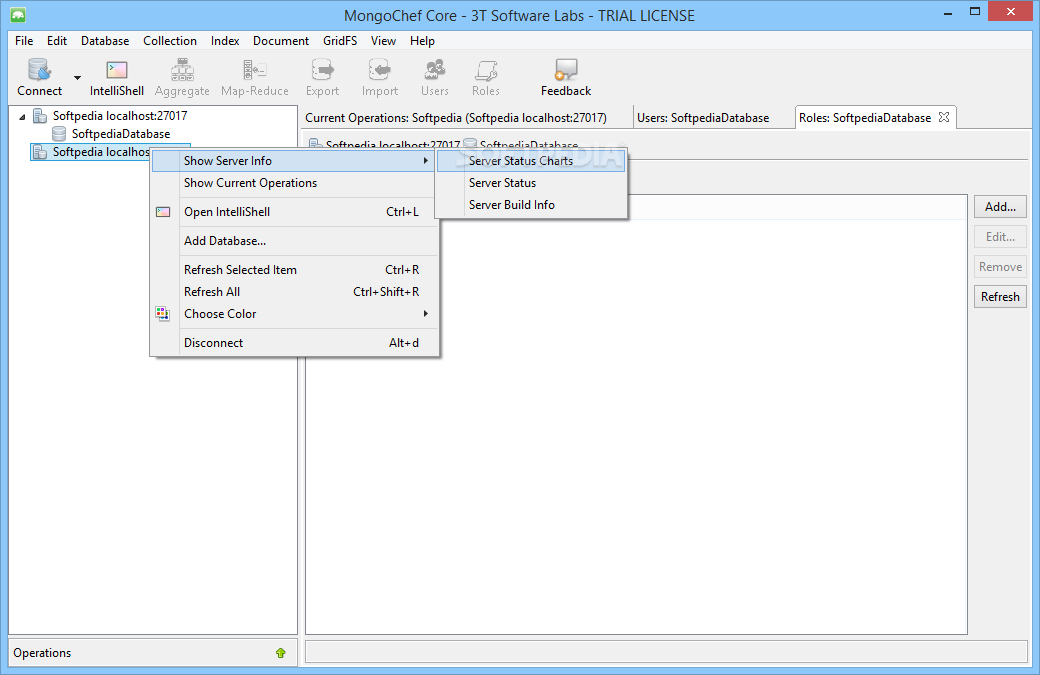Open the Document menu
The image size is (1040, 675).
click(x=281, y=40)
